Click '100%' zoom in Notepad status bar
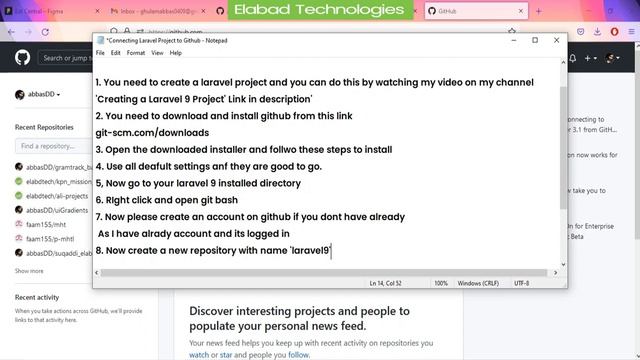This screenshot has height=360, width=640. [441, 283]
